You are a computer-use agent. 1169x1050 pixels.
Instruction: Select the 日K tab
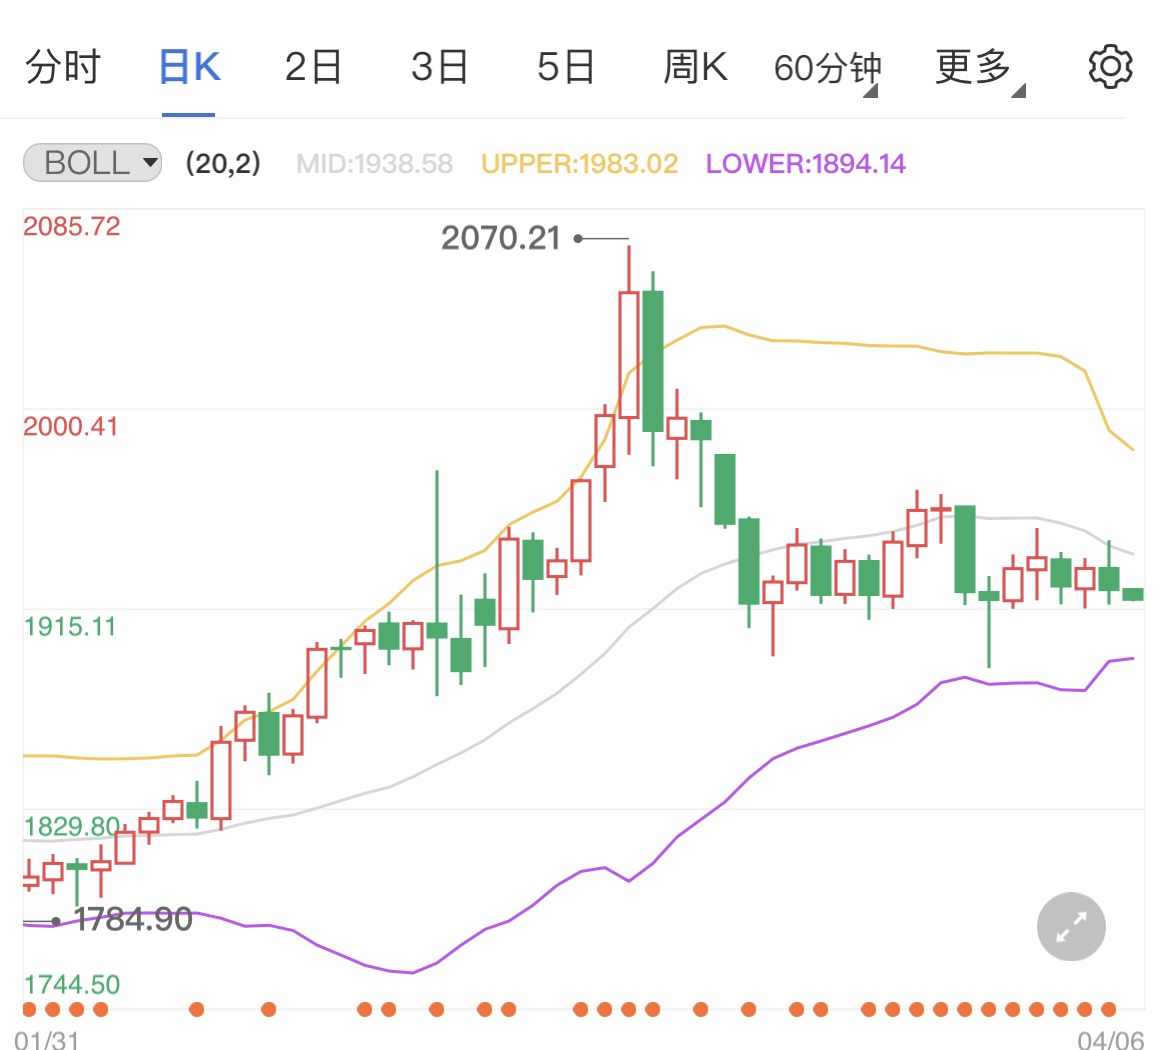(x=189, y=67)
